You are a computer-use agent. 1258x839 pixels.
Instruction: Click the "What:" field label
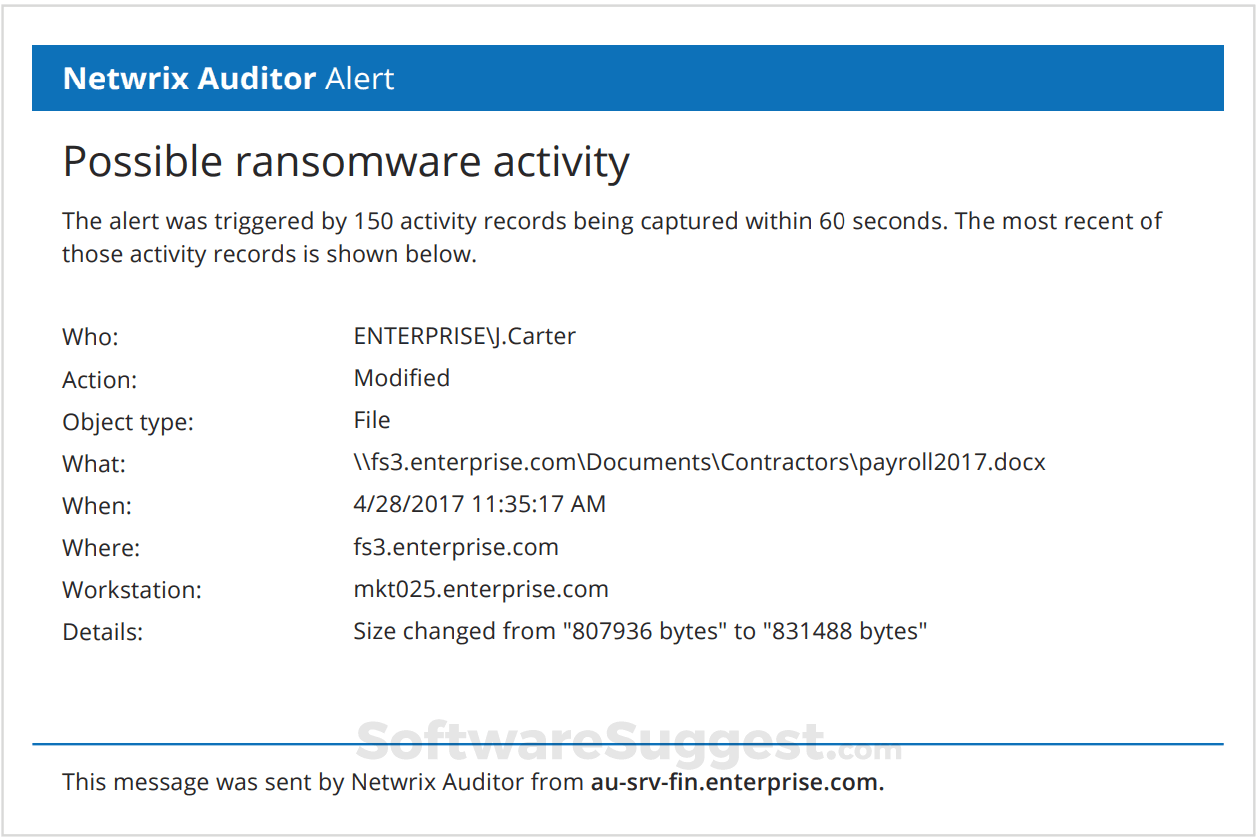click(94, 465)
